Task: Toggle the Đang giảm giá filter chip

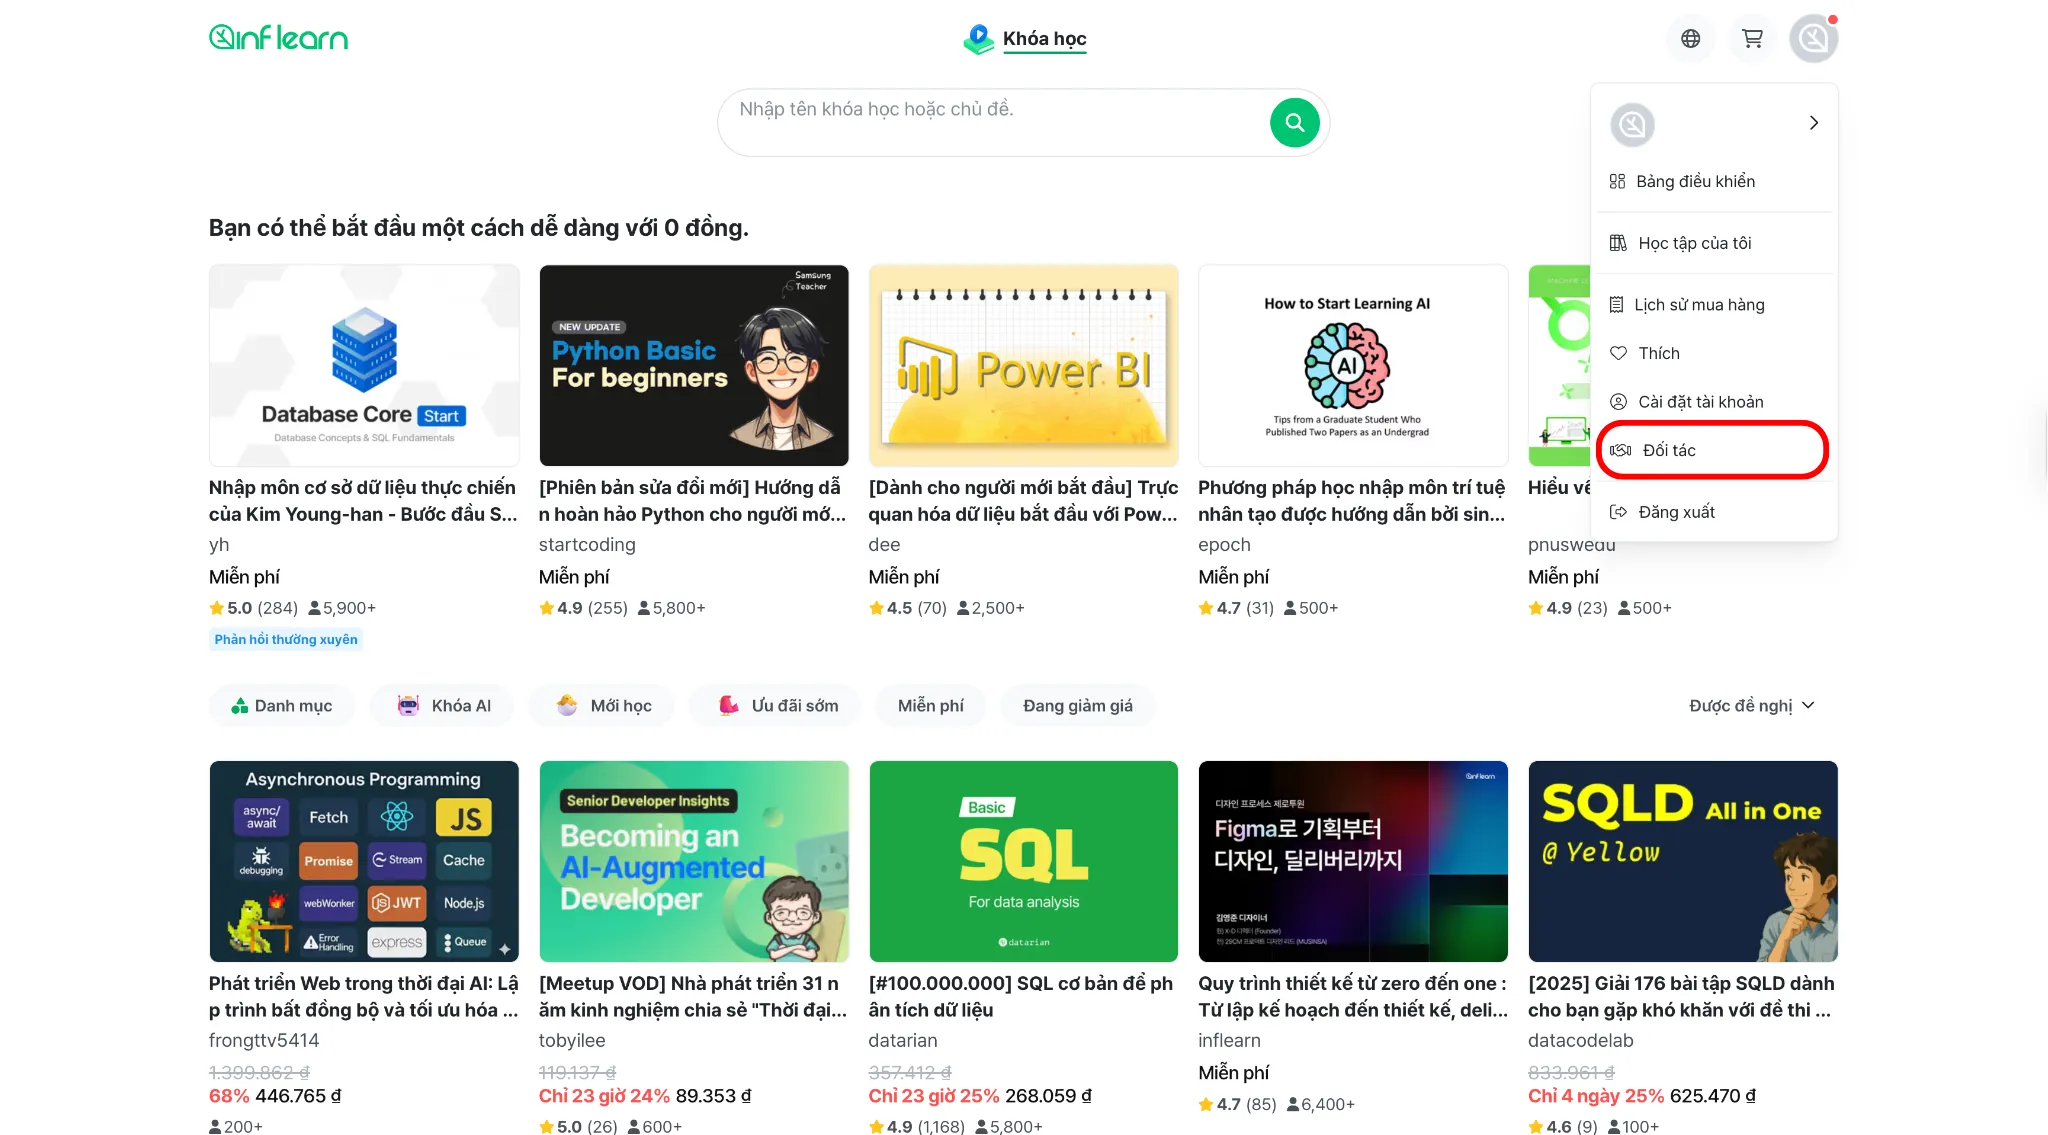Action: point(1077,706)
